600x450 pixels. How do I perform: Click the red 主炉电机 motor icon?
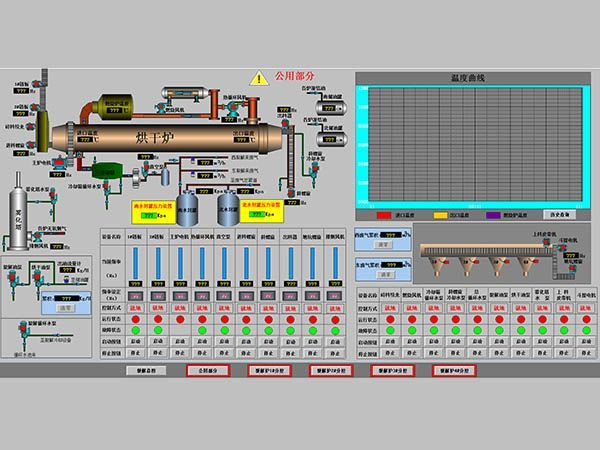click(x=59, y=165)
